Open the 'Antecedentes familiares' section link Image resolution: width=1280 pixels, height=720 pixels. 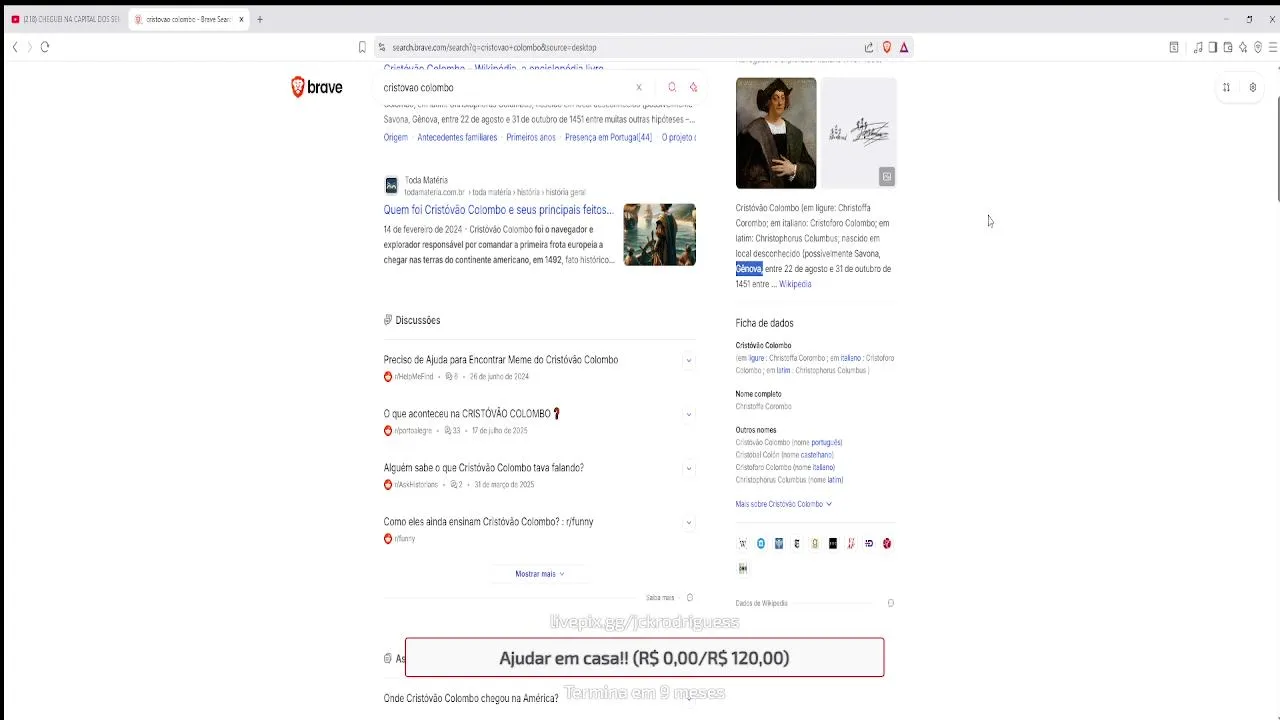click(457, 137)
